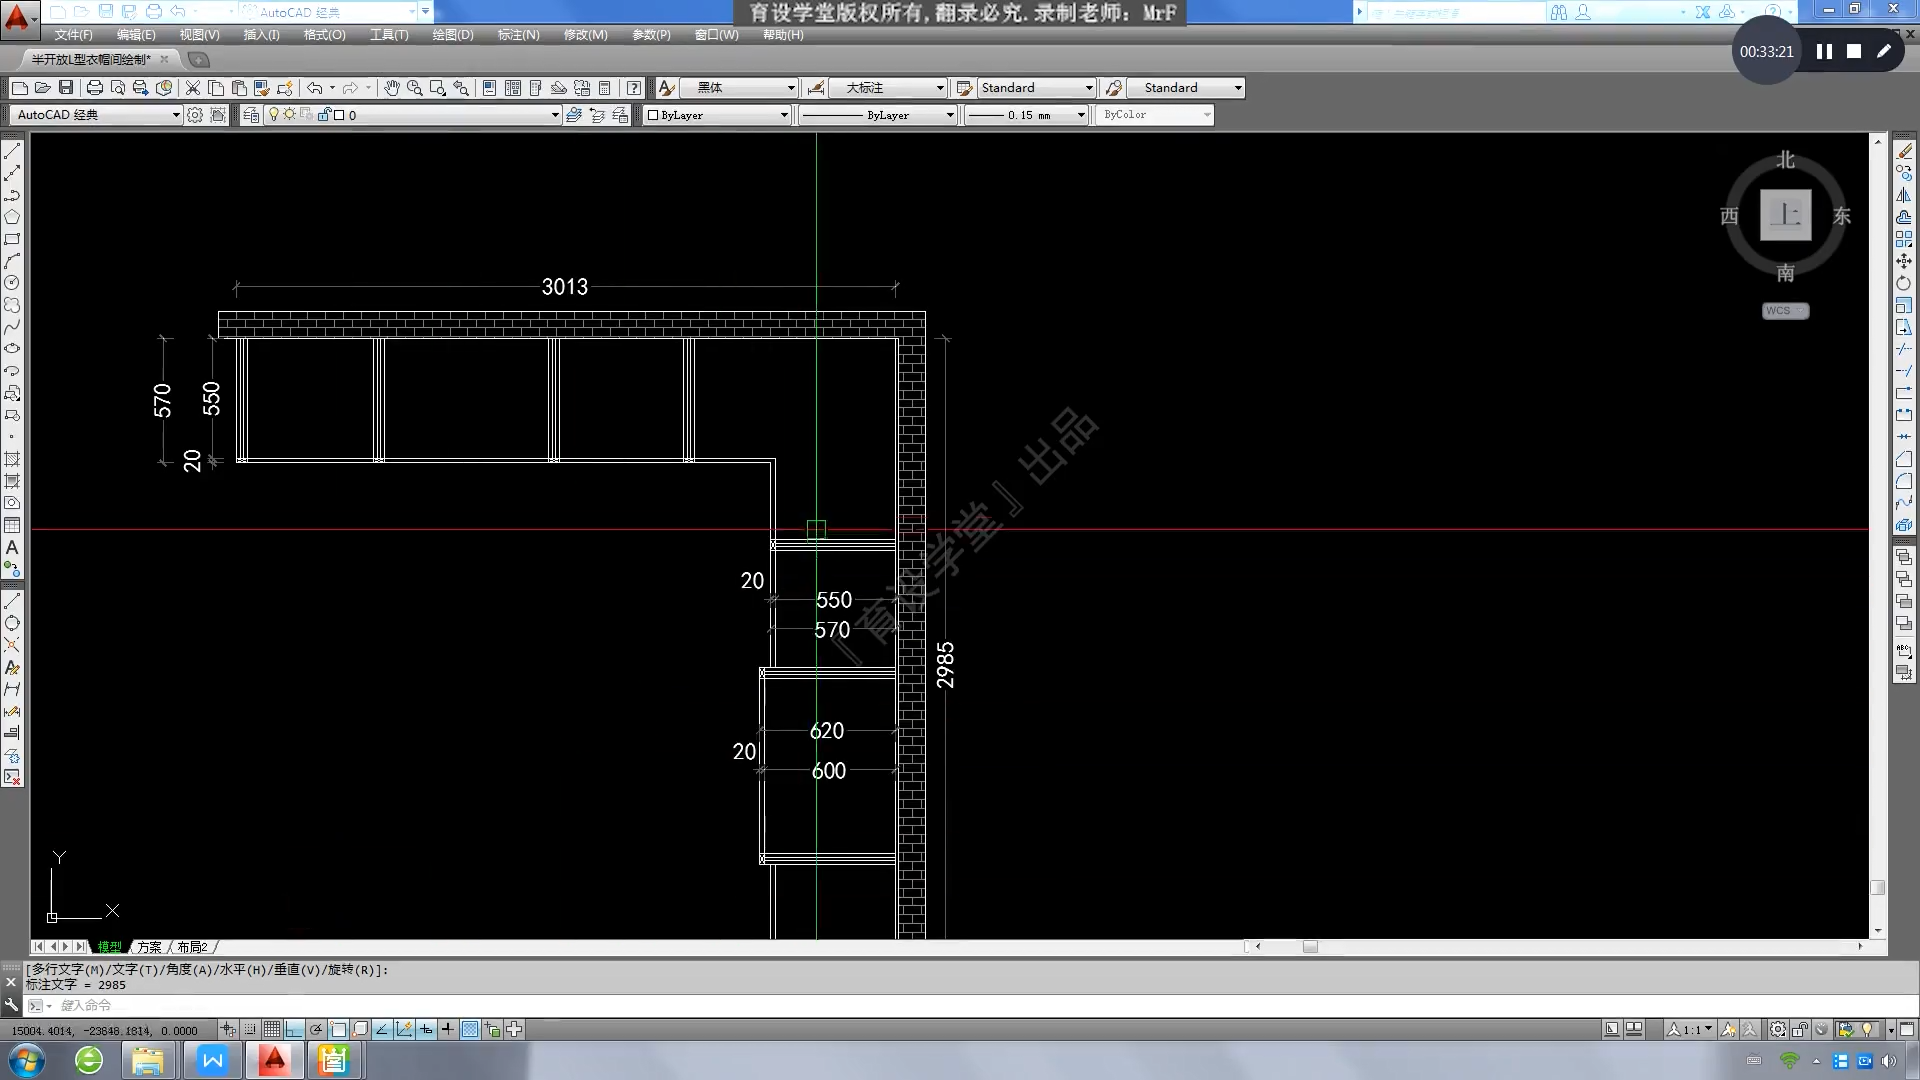Open a file with the Open folder icon
1920x1080 pixels.
click(42, 88)
